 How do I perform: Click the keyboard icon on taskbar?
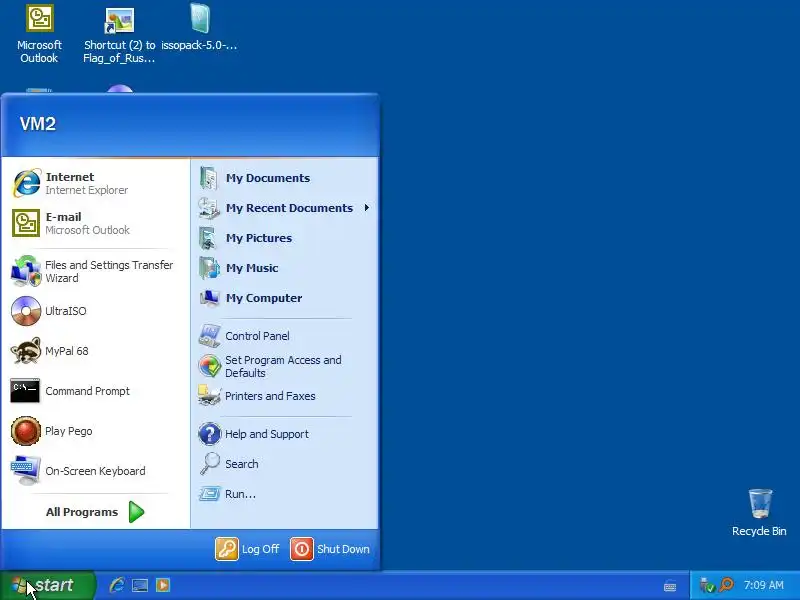coord(670,587)
